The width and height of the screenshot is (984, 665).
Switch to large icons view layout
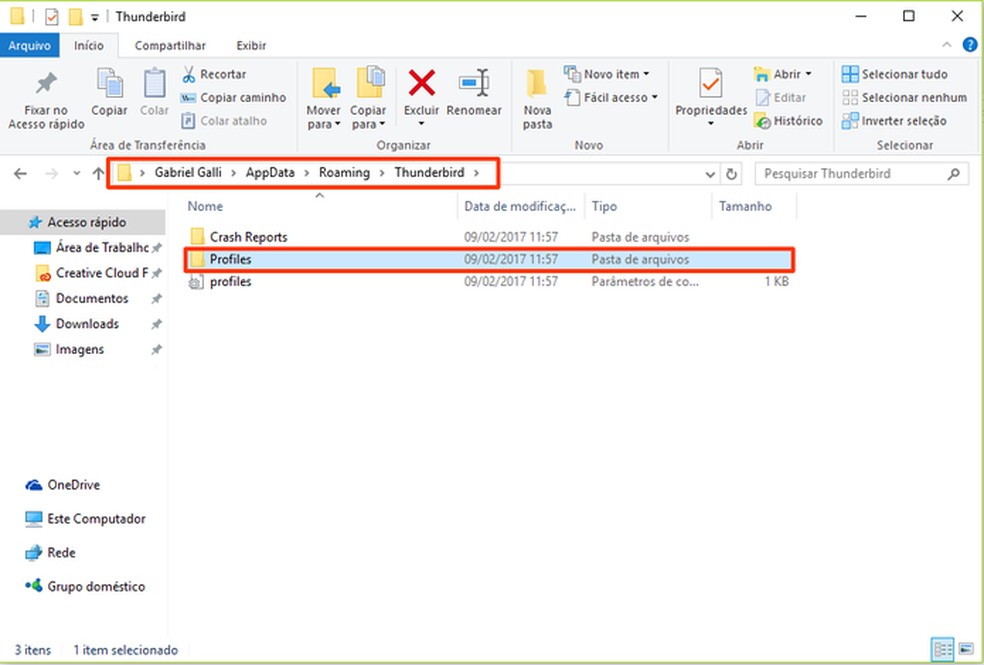point(966,649)
